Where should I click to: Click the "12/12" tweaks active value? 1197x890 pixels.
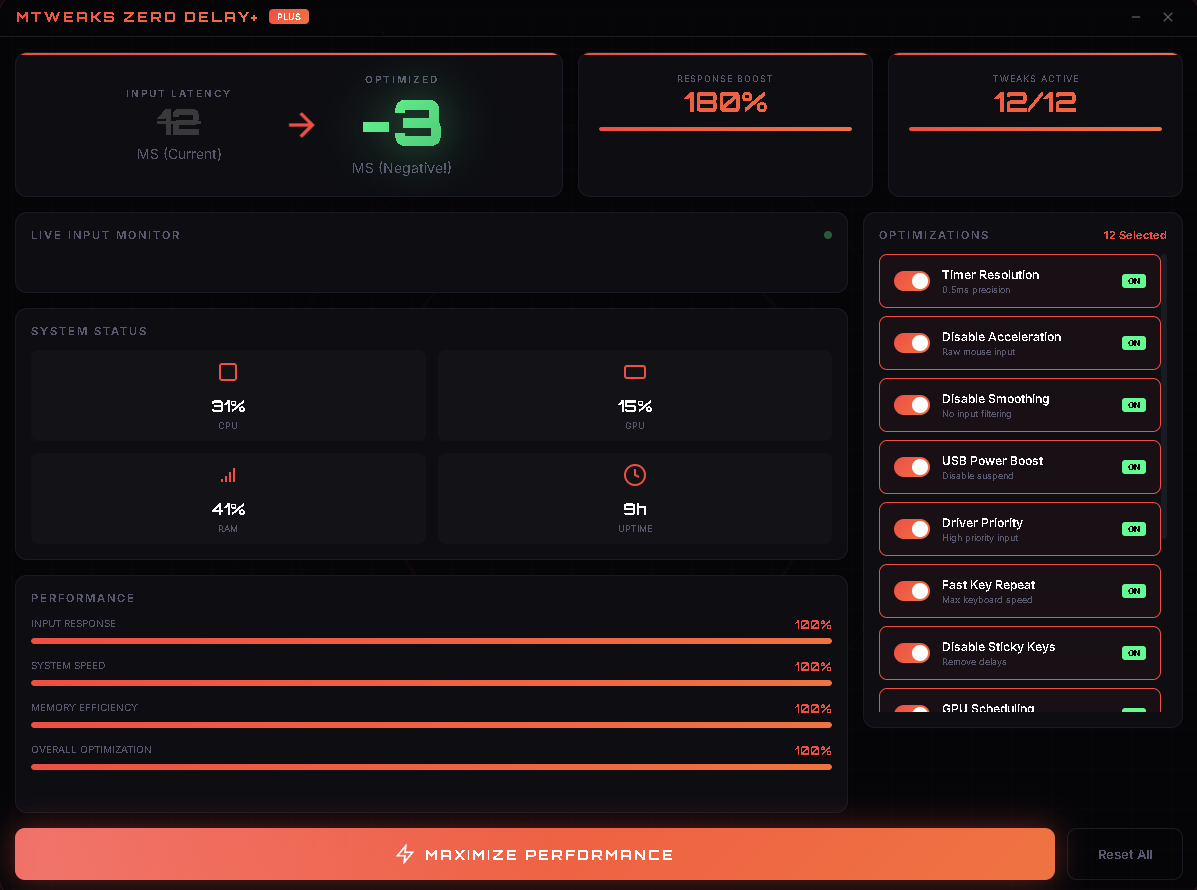tap(1035, 102)
